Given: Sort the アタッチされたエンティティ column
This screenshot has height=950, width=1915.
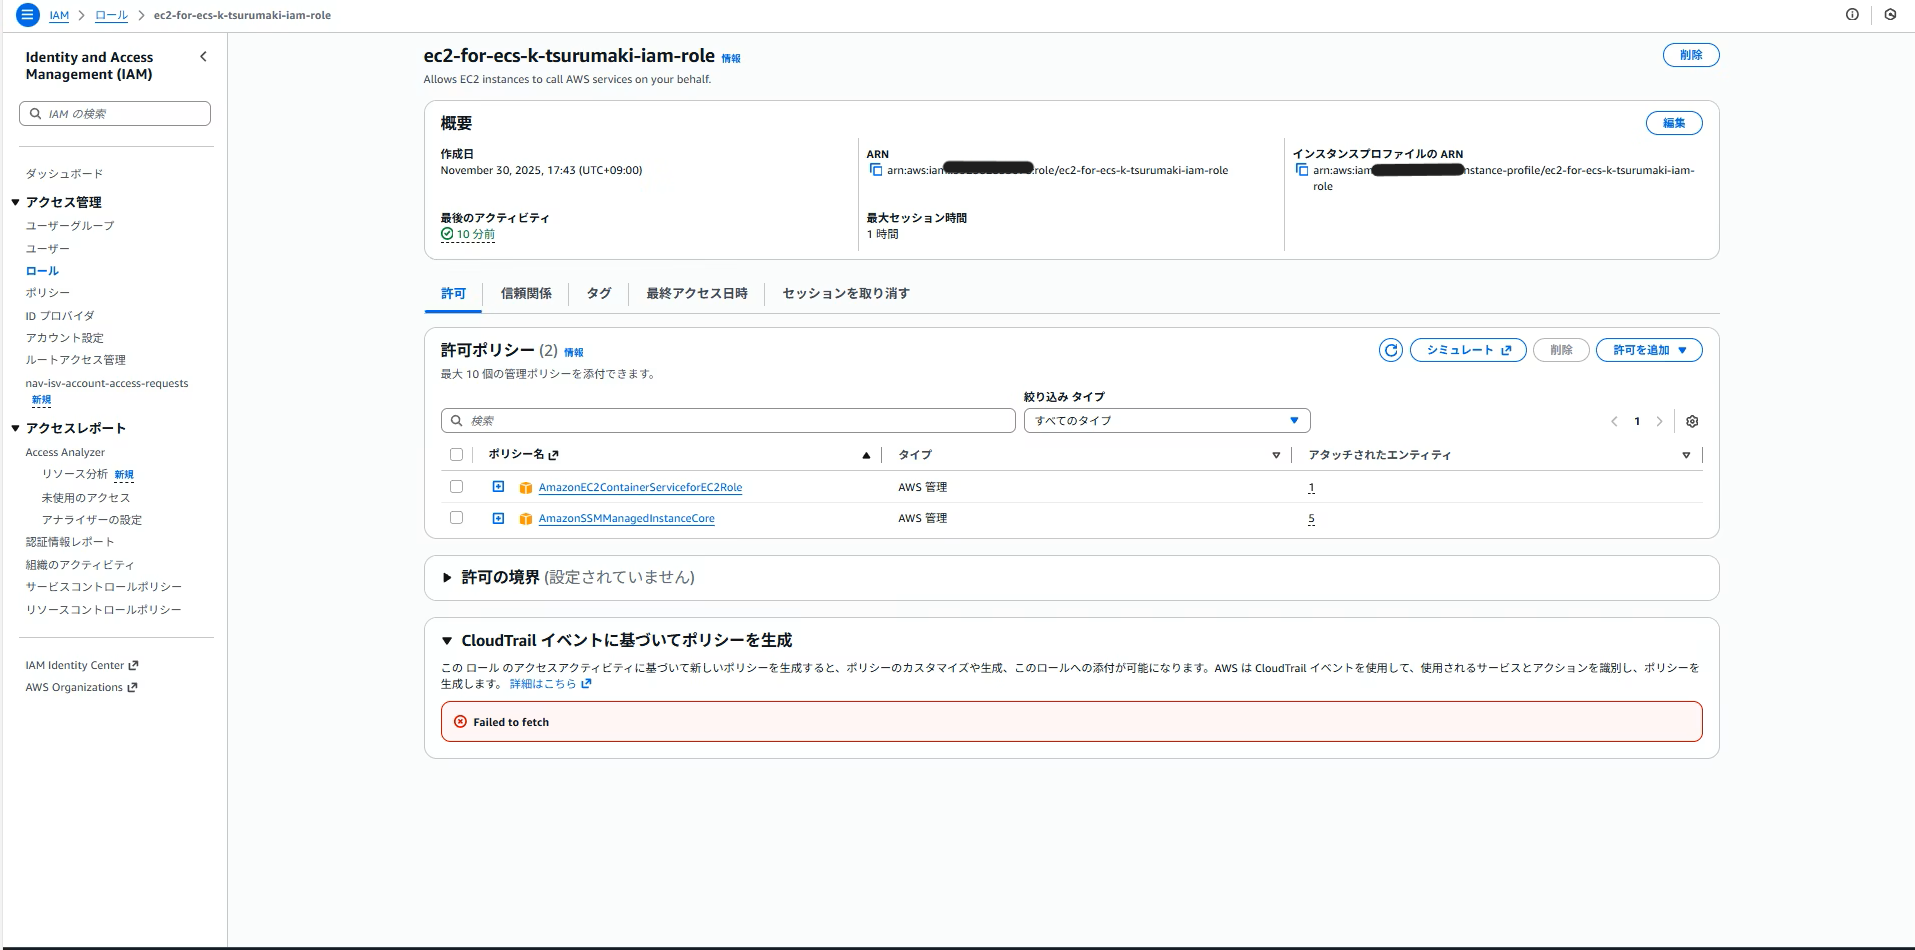Looking at the screenshot, I should click(x=1686, y=455).
